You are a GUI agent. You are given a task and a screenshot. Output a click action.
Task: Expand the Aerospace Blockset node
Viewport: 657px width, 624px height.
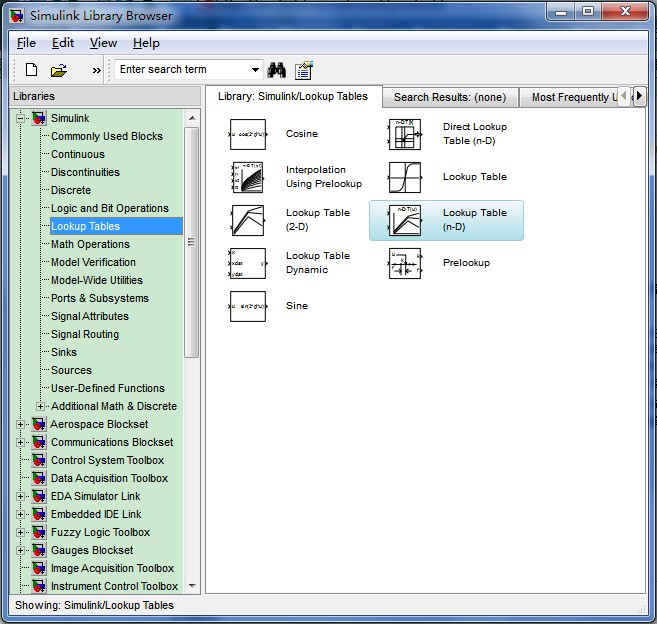pyautogui.click(x=20, y=424)
